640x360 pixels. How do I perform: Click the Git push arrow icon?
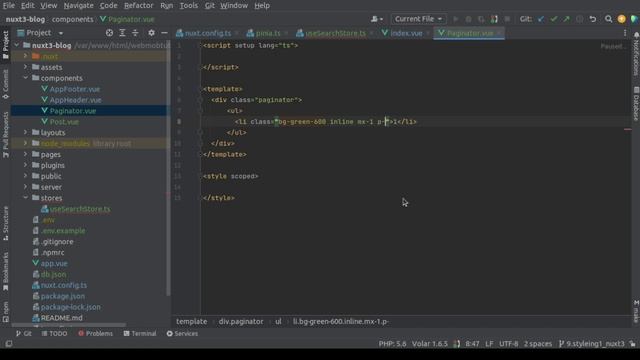566,19
